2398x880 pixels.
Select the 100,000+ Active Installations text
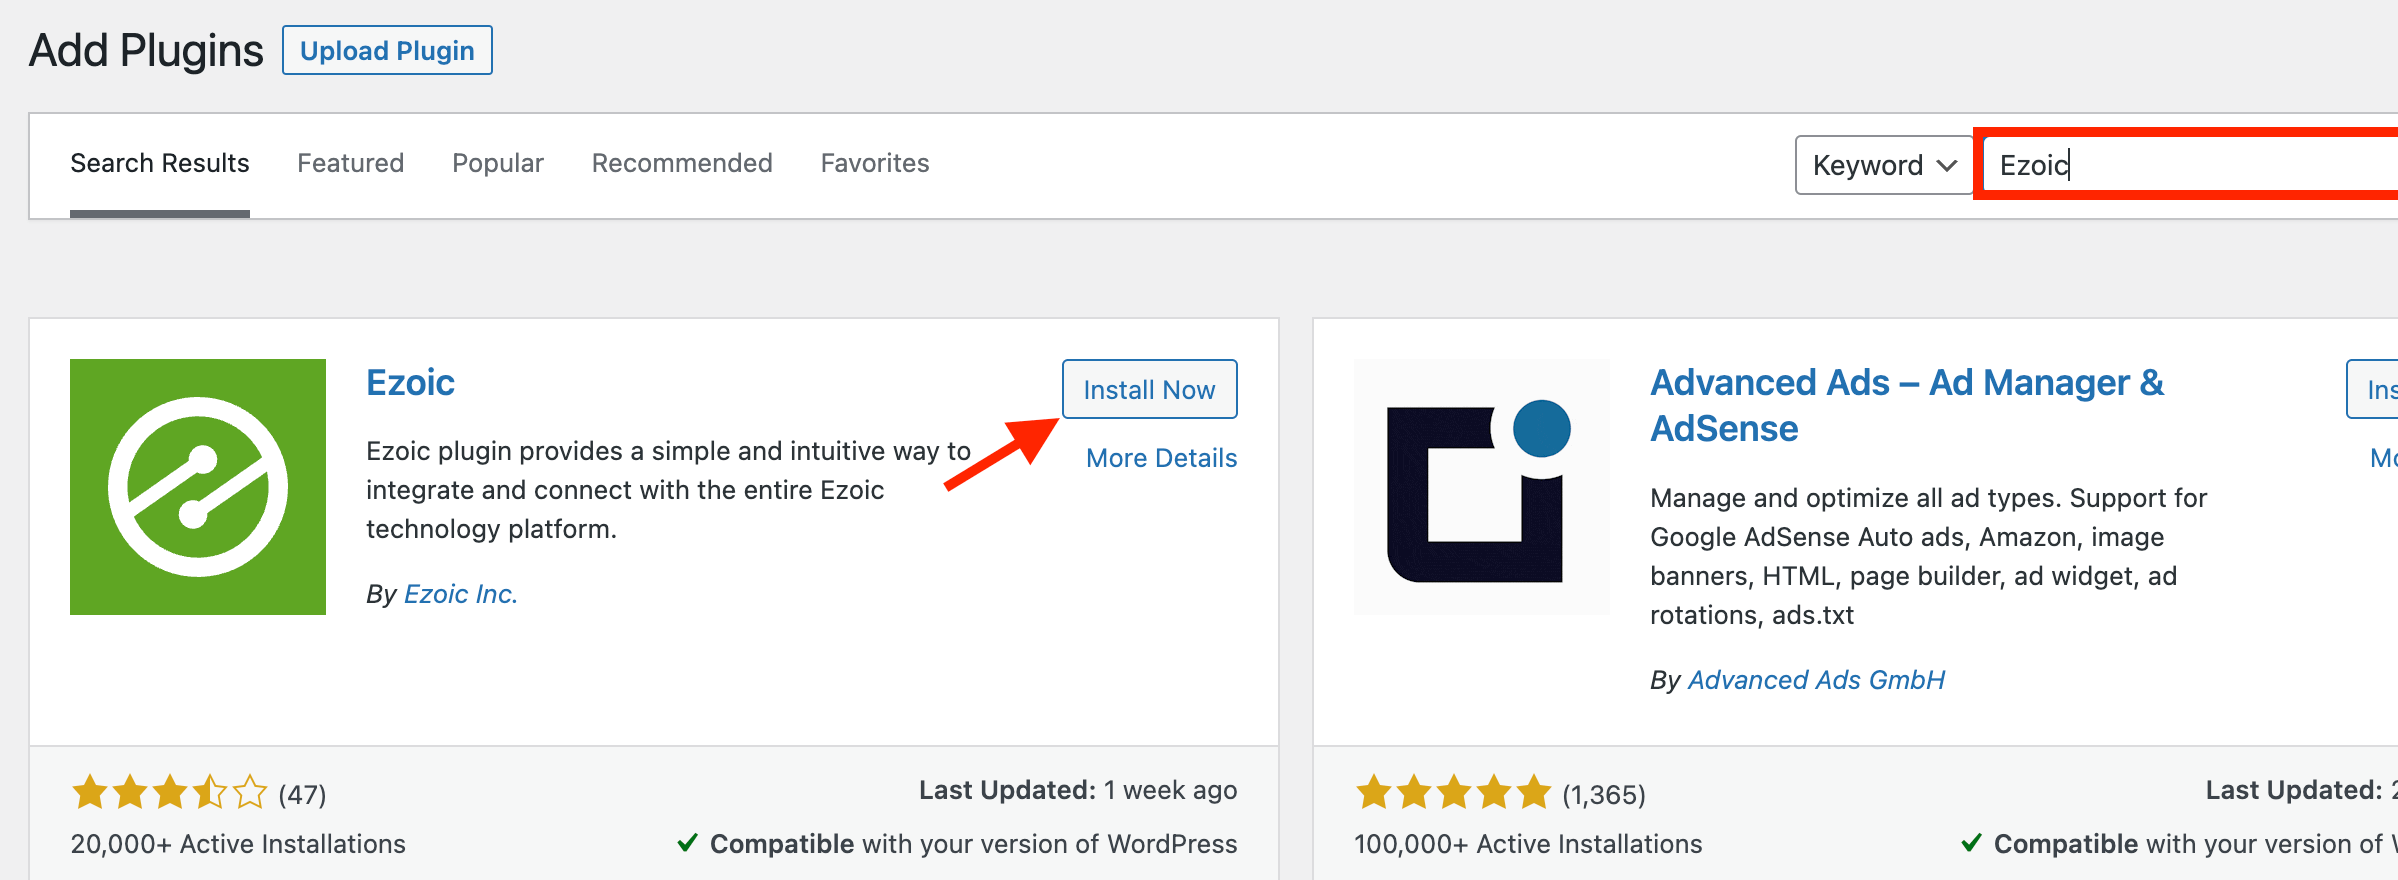tap(1528, 844)
